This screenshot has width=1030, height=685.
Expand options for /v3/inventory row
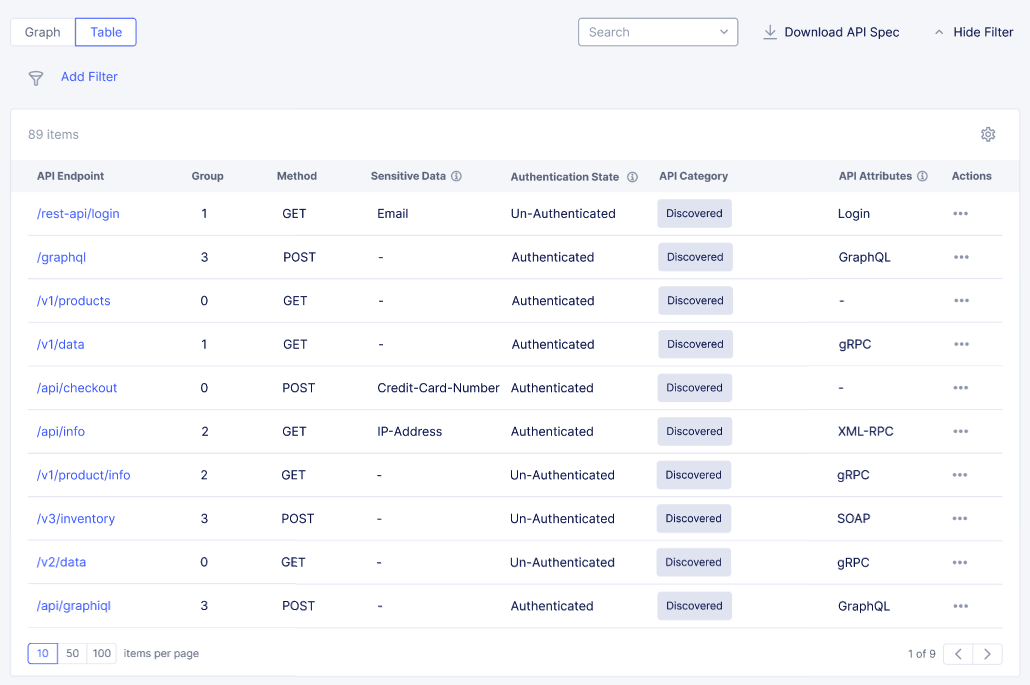[961, 518]
